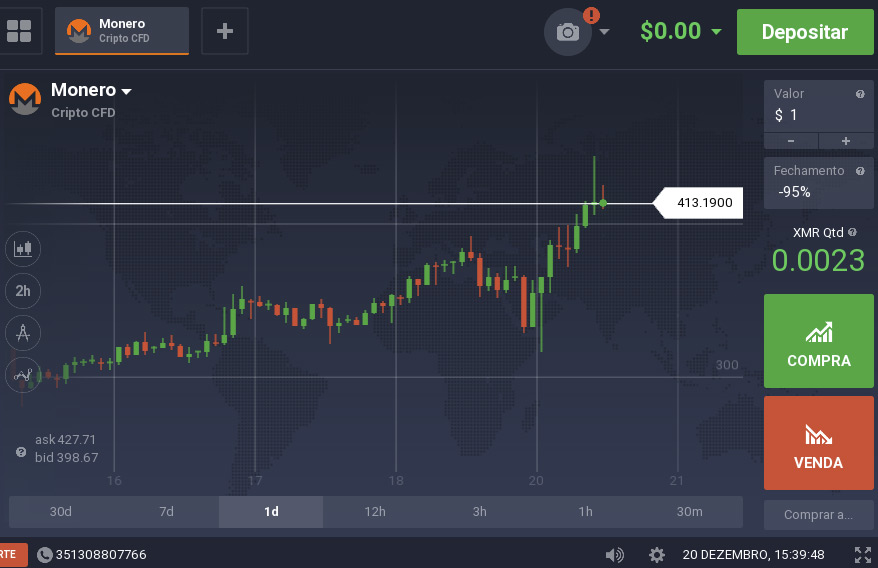
Task: Add a new asset tab with plus
Action: (x=225, y=31)
